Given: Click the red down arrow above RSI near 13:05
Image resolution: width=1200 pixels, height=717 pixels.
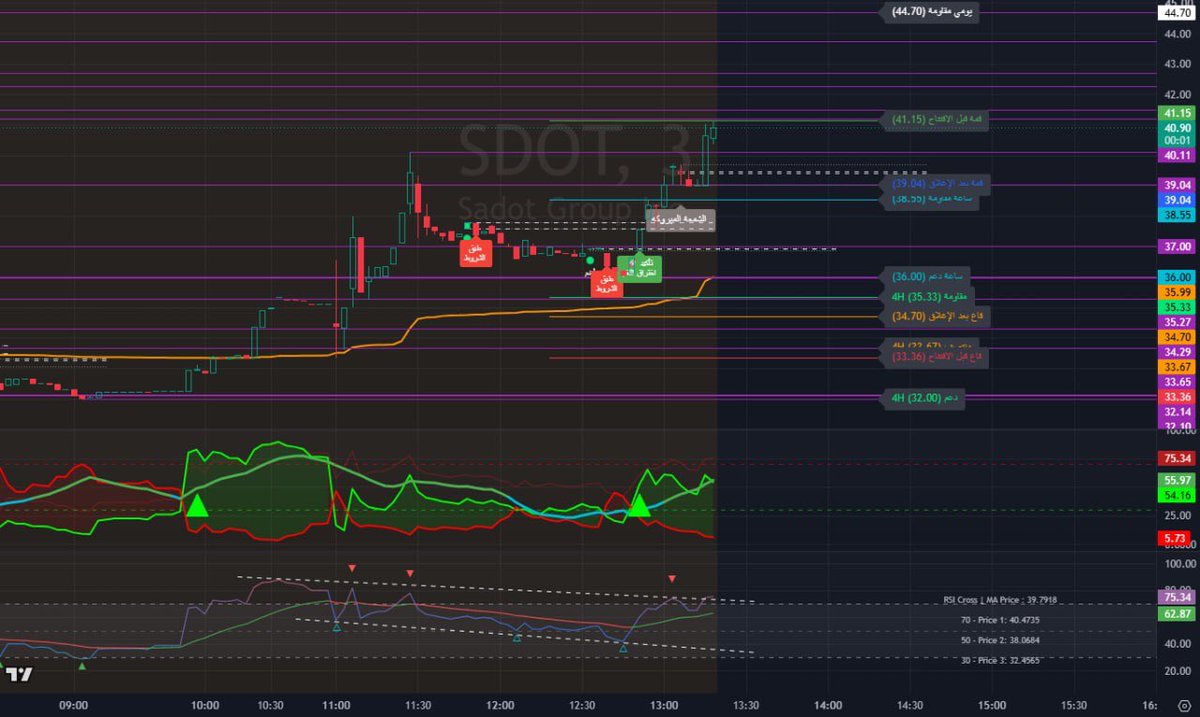Looking at the screenshot, I should point(672,579).
